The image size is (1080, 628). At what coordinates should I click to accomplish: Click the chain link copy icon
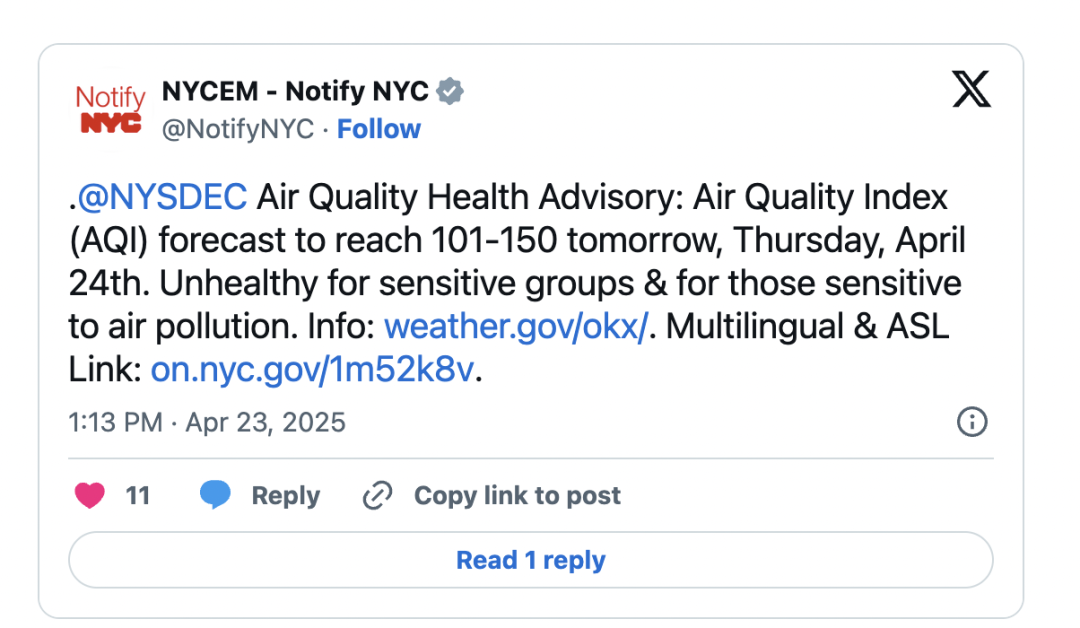377,495
